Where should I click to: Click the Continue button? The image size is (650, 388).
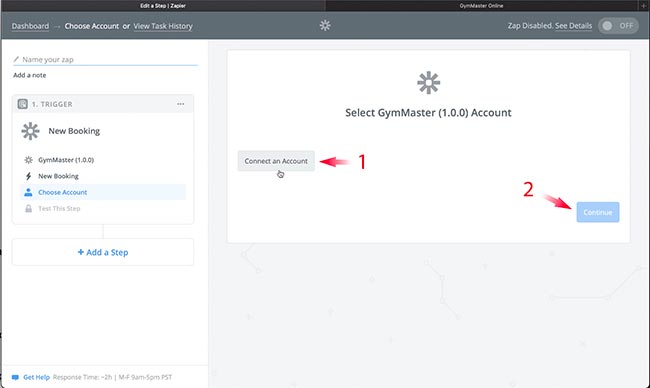pos(598,212)
